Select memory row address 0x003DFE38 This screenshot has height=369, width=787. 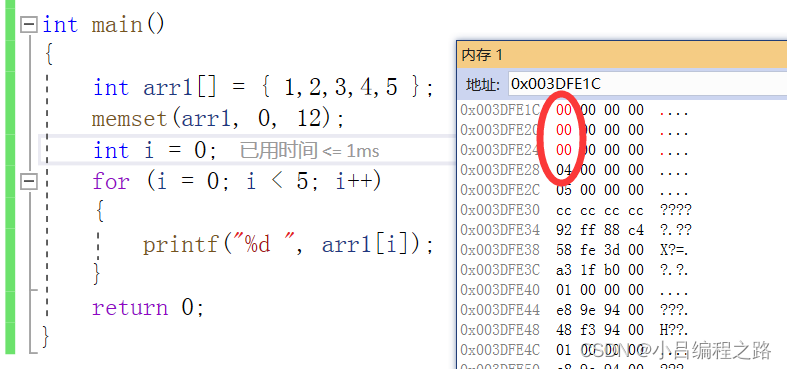tap(500, 250)
